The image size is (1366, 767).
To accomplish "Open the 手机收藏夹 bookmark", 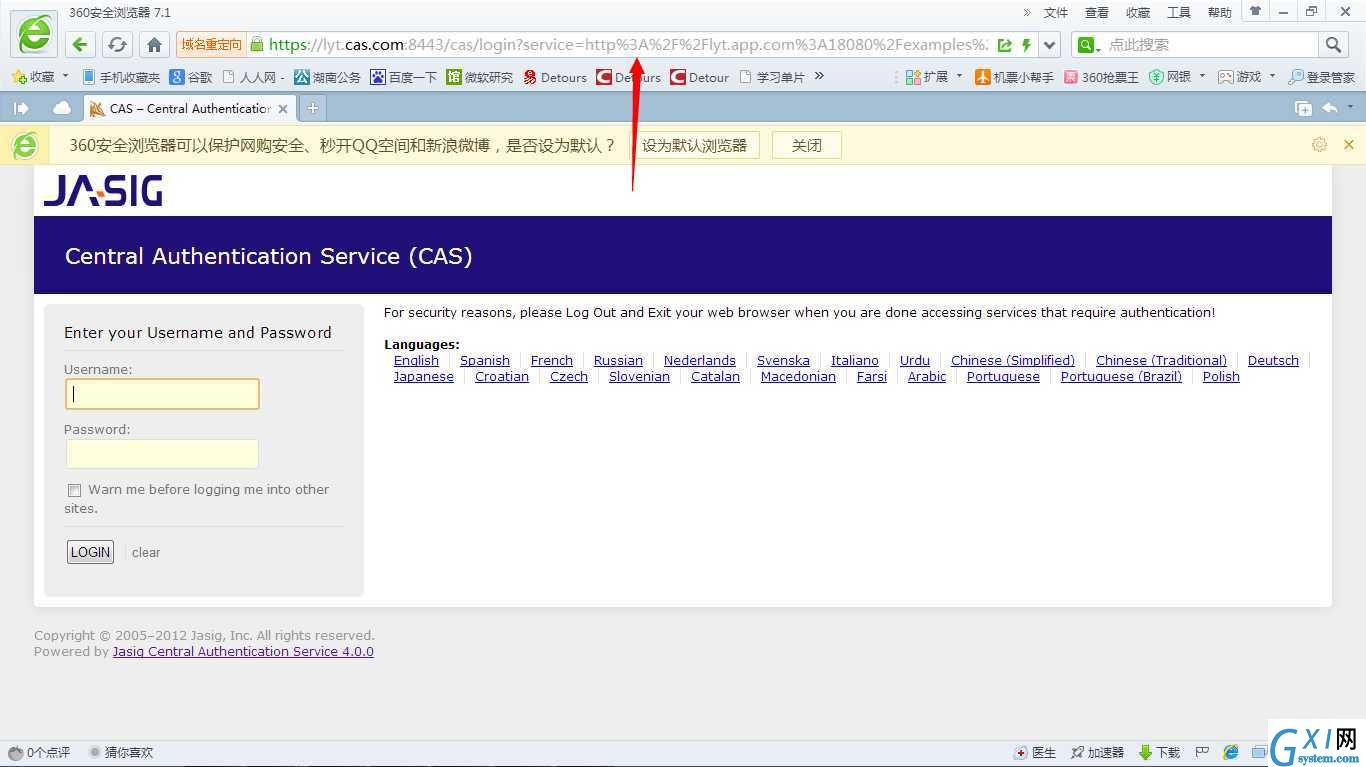I will [121, 77].
